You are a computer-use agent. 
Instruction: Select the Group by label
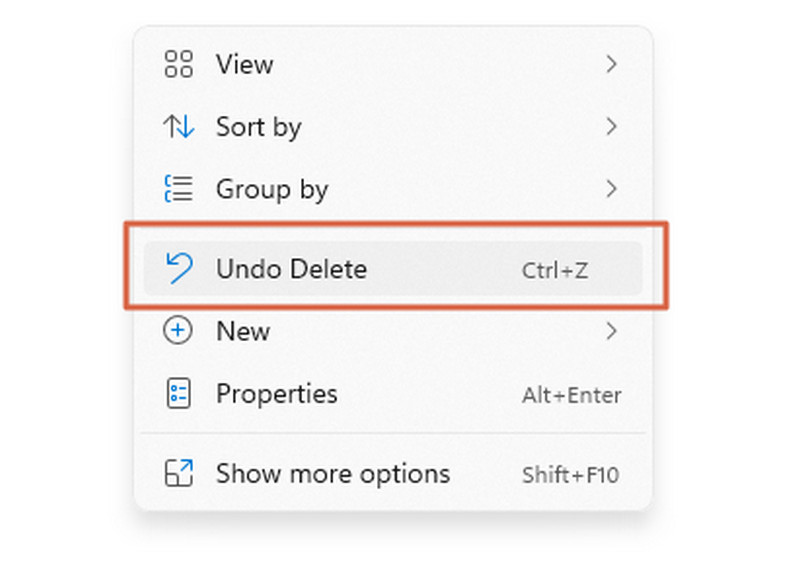click(x=272, y=190)
